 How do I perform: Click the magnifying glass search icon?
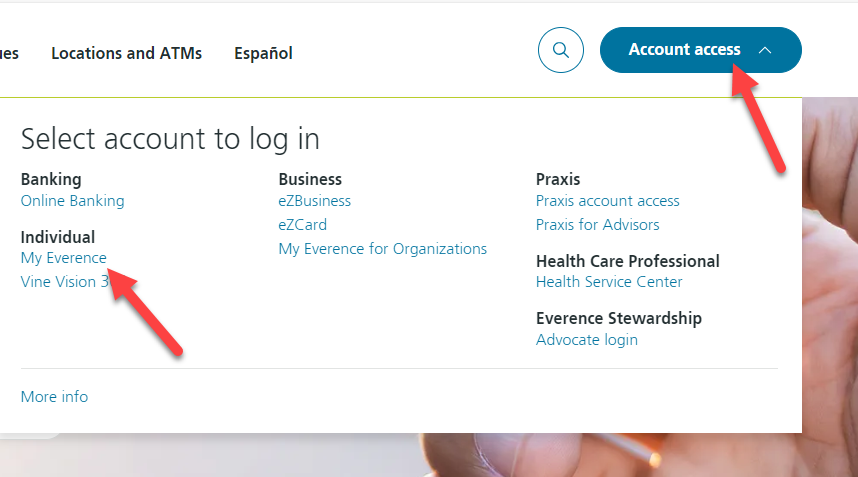(x=560, y=50)
